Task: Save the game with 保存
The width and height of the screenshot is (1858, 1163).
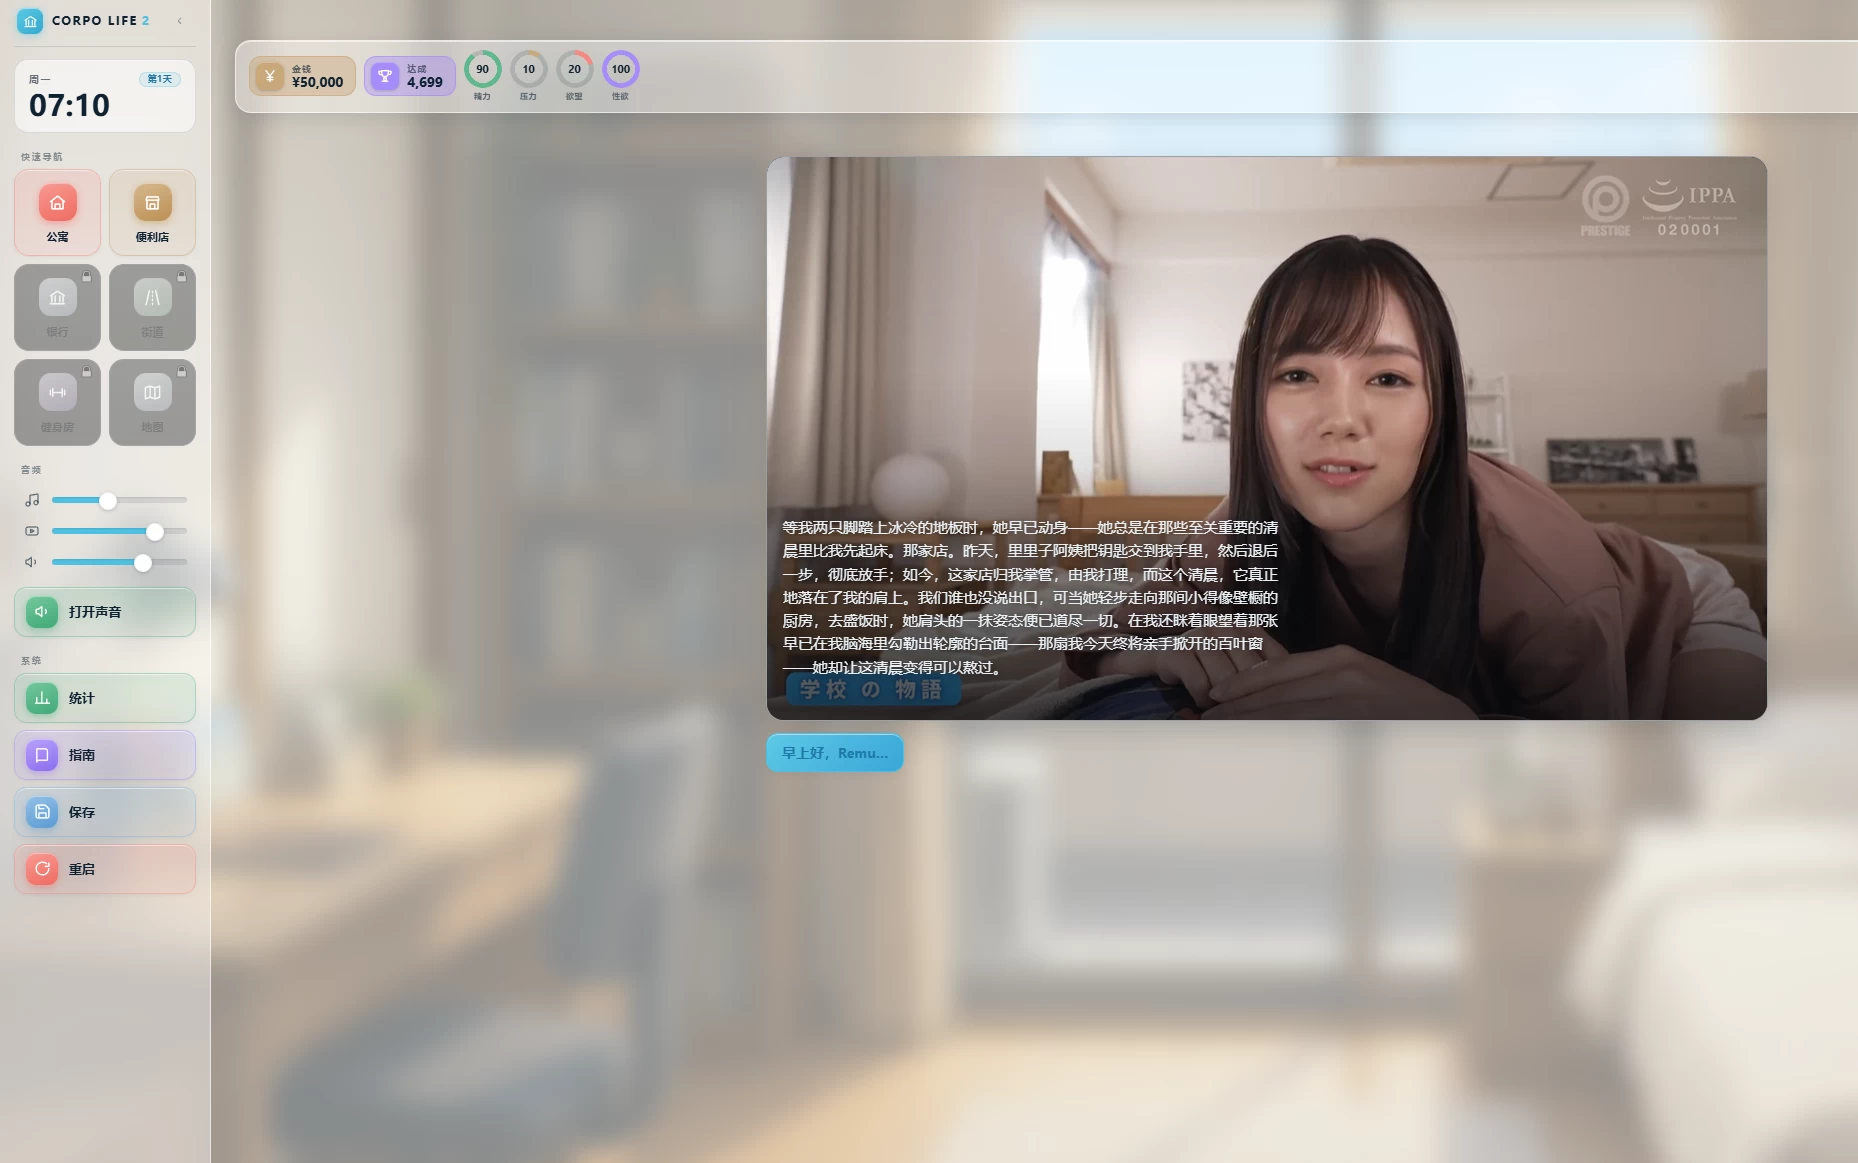Action: 105,812
